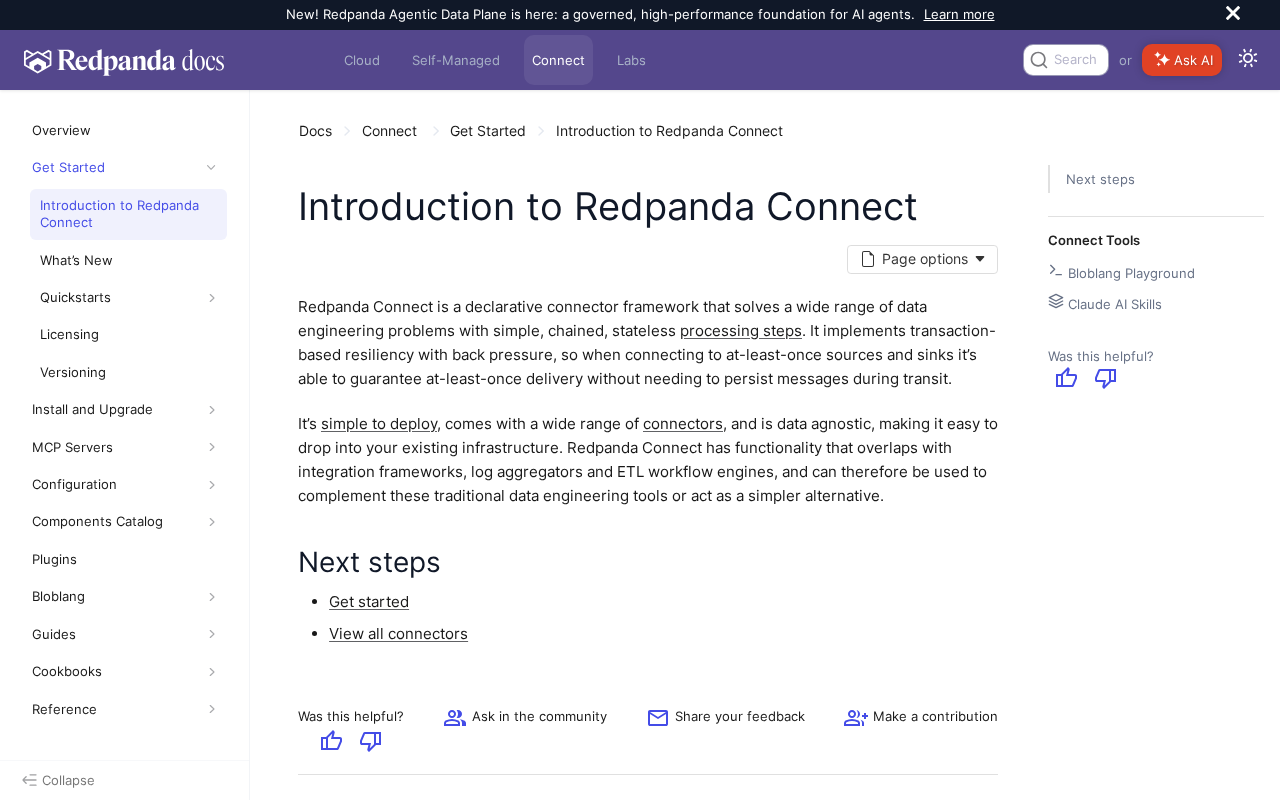Viewport: 1280px width, 800px height.
Task: Click the Ask AI button
Action: (1182, 60)
